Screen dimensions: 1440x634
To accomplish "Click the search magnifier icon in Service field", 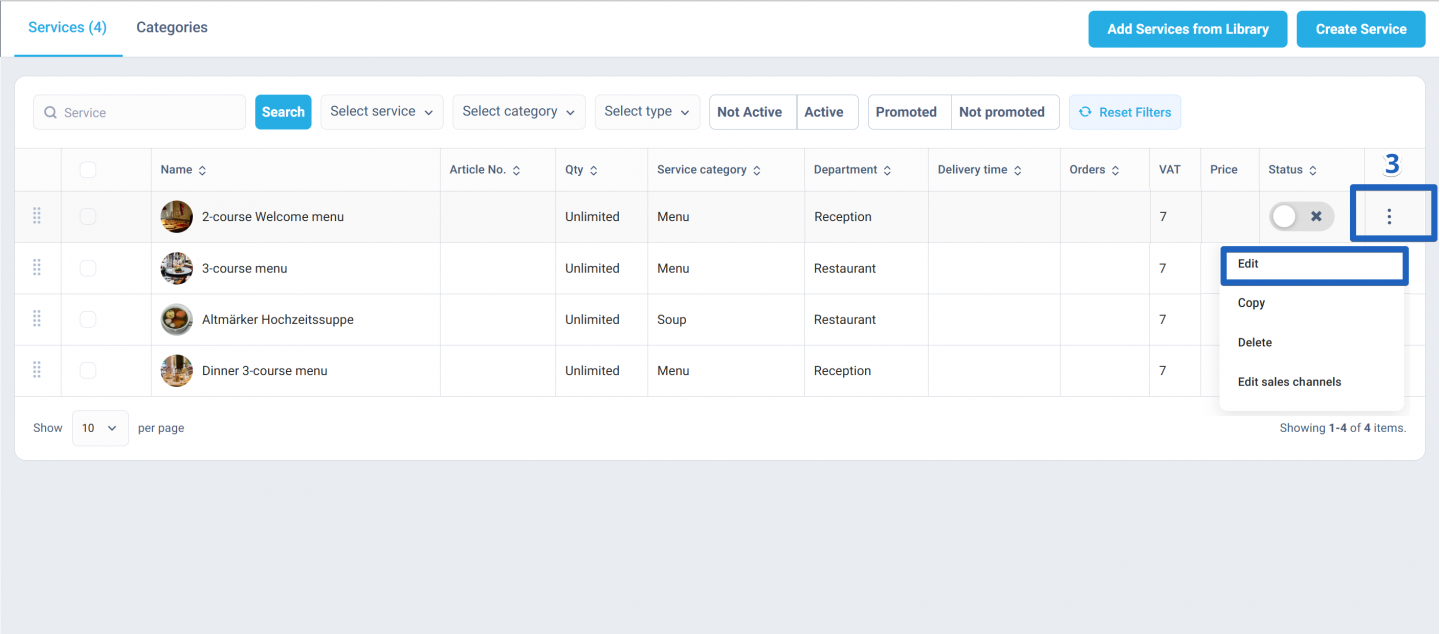I will [x=50, y=113].
